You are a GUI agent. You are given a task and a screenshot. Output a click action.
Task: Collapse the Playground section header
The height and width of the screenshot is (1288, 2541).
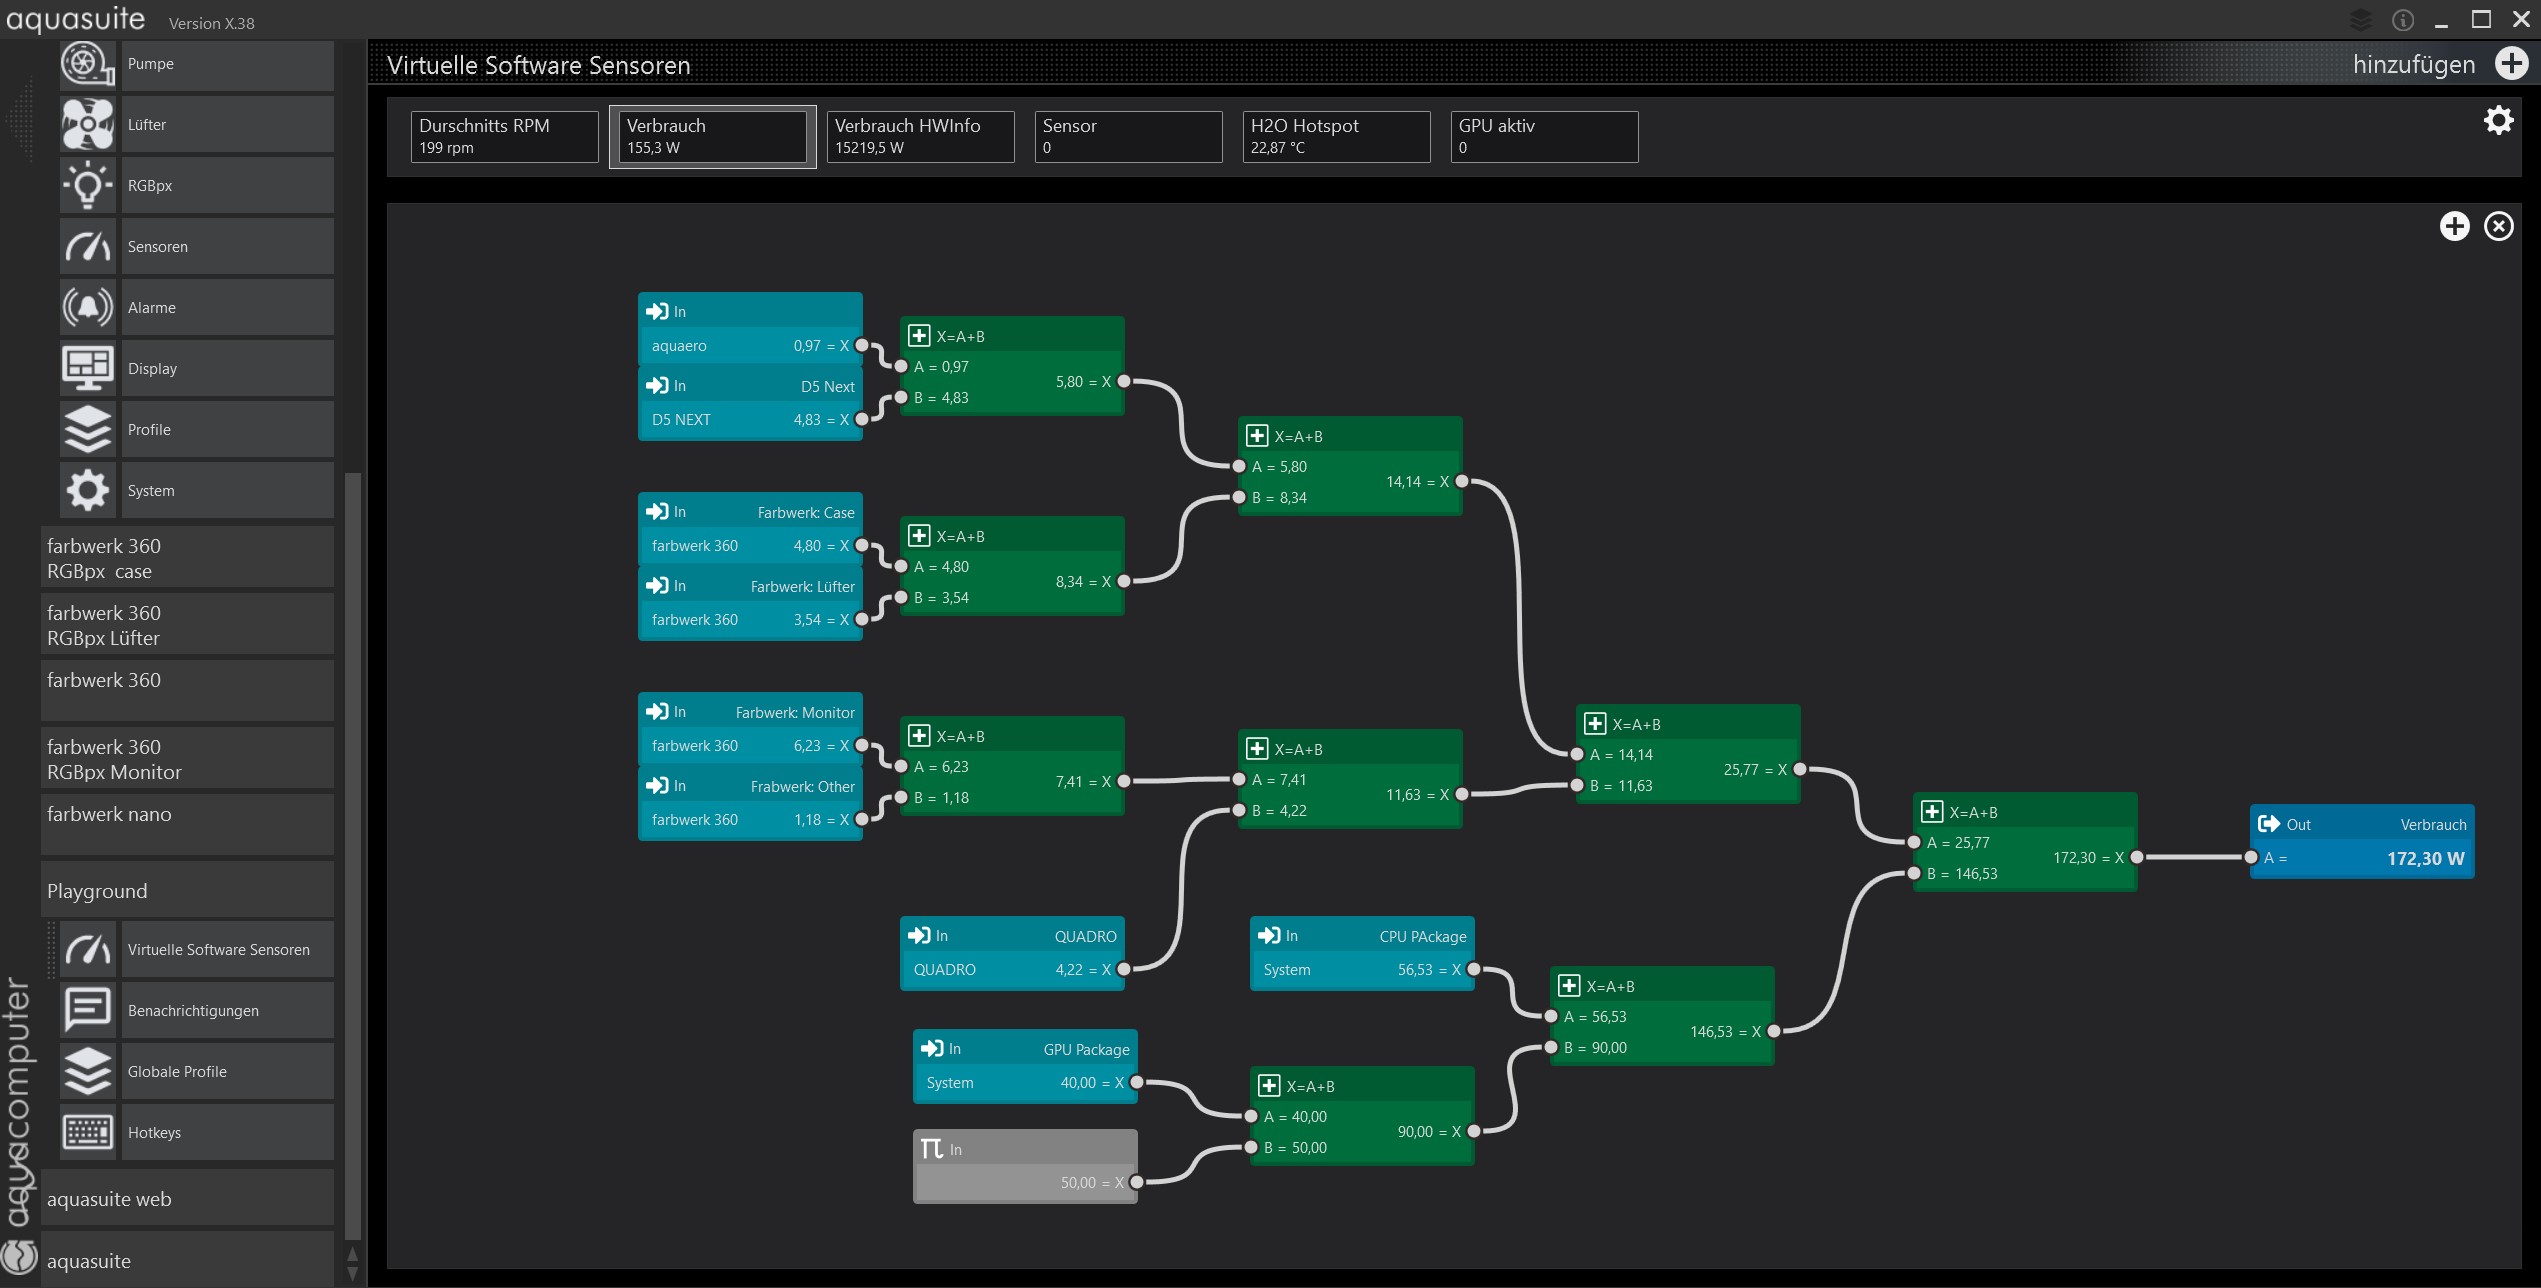pyautogui.click(x=187, y=891)
